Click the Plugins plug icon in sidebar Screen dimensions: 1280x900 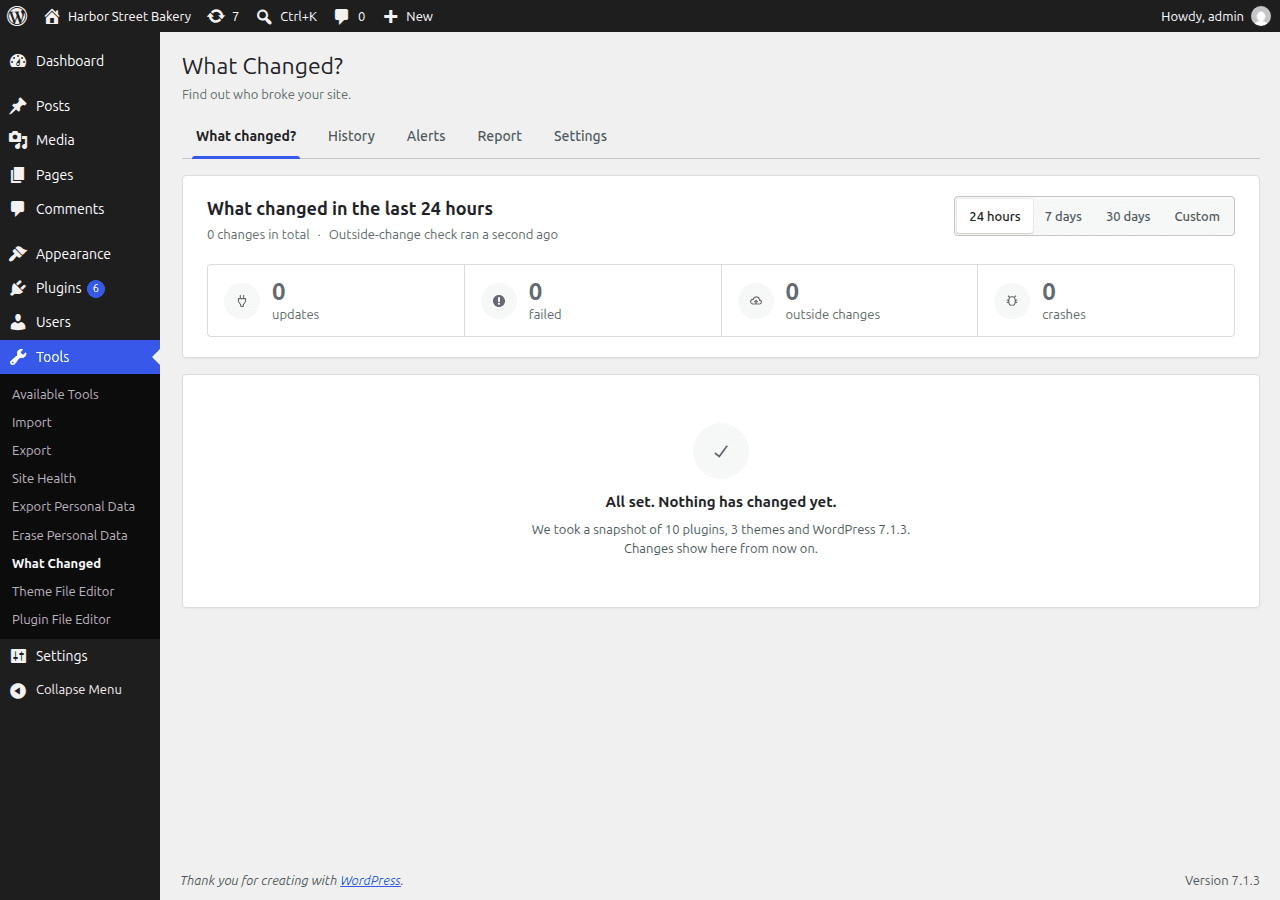[18, 288]
